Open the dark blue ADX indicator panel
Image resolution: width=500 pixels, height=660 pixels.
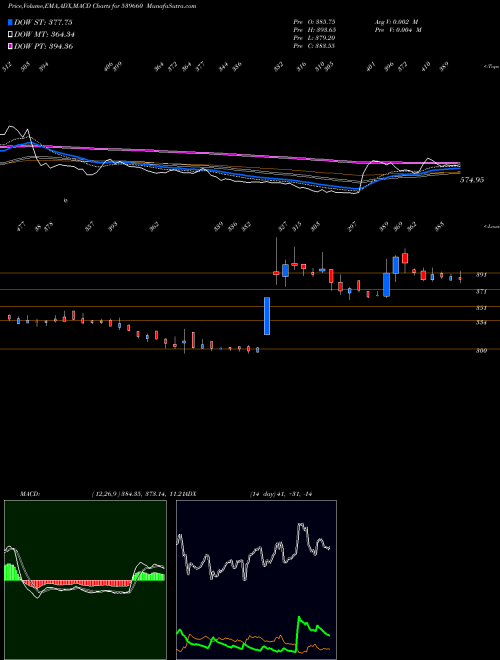[x=256, y=580]
